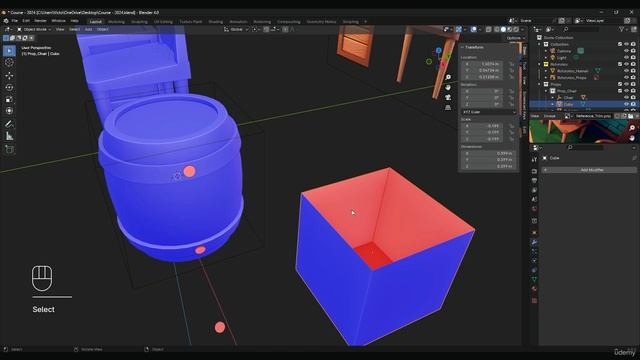
Task: Uncheck the References collection checkbox
Action: point(620,64)
